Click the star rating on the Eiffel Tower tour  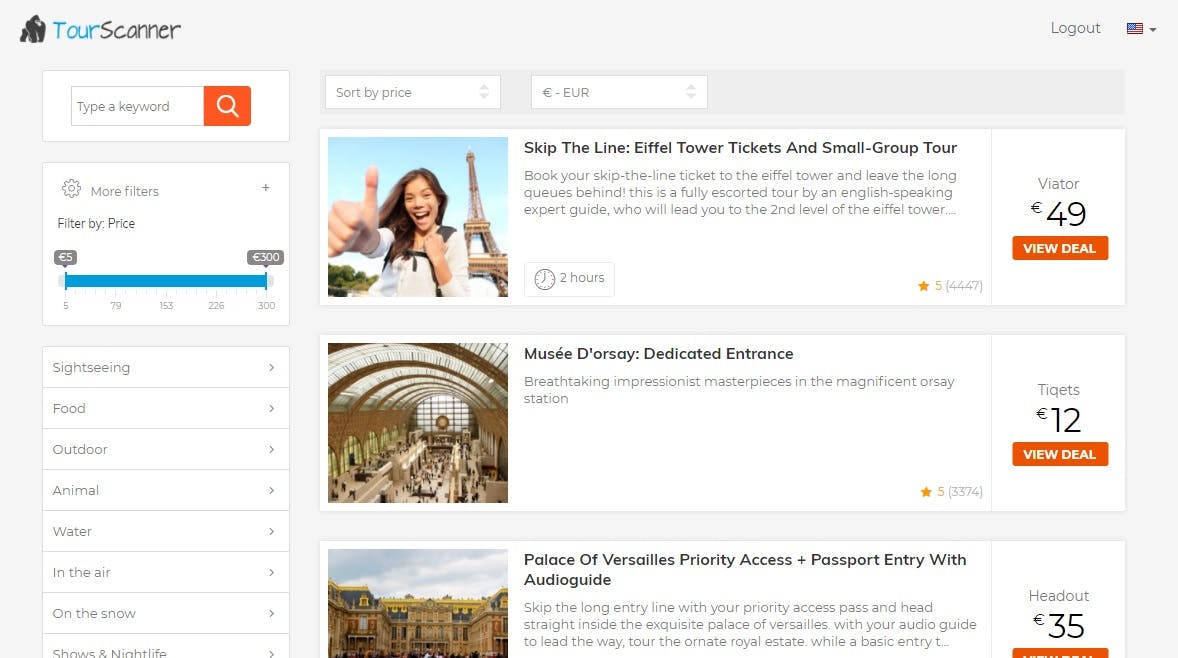(x=950, y=285)
